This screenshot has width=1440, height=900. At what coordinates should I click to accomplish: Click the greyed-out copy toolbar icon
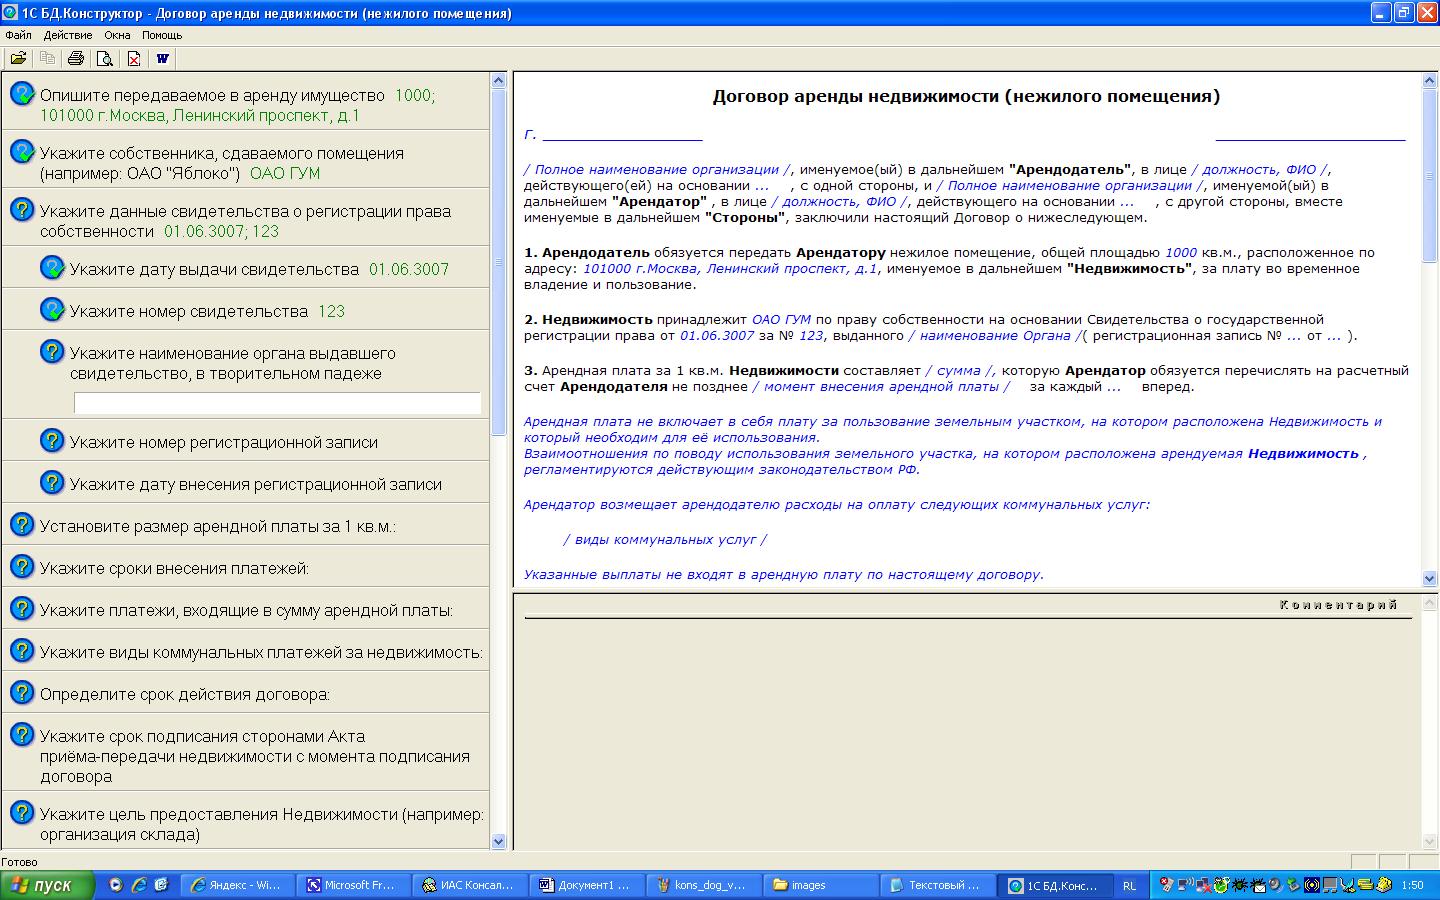[x=47, y=58]
